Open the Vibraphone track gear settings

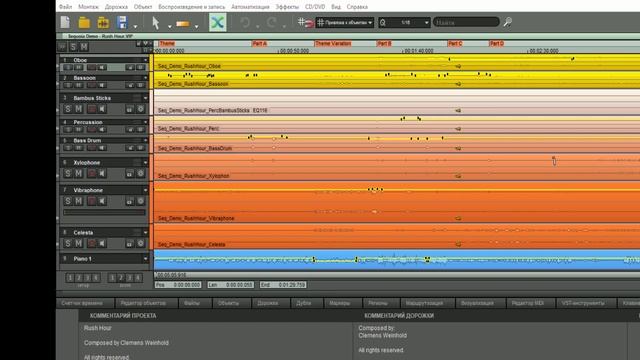point(141,201)
